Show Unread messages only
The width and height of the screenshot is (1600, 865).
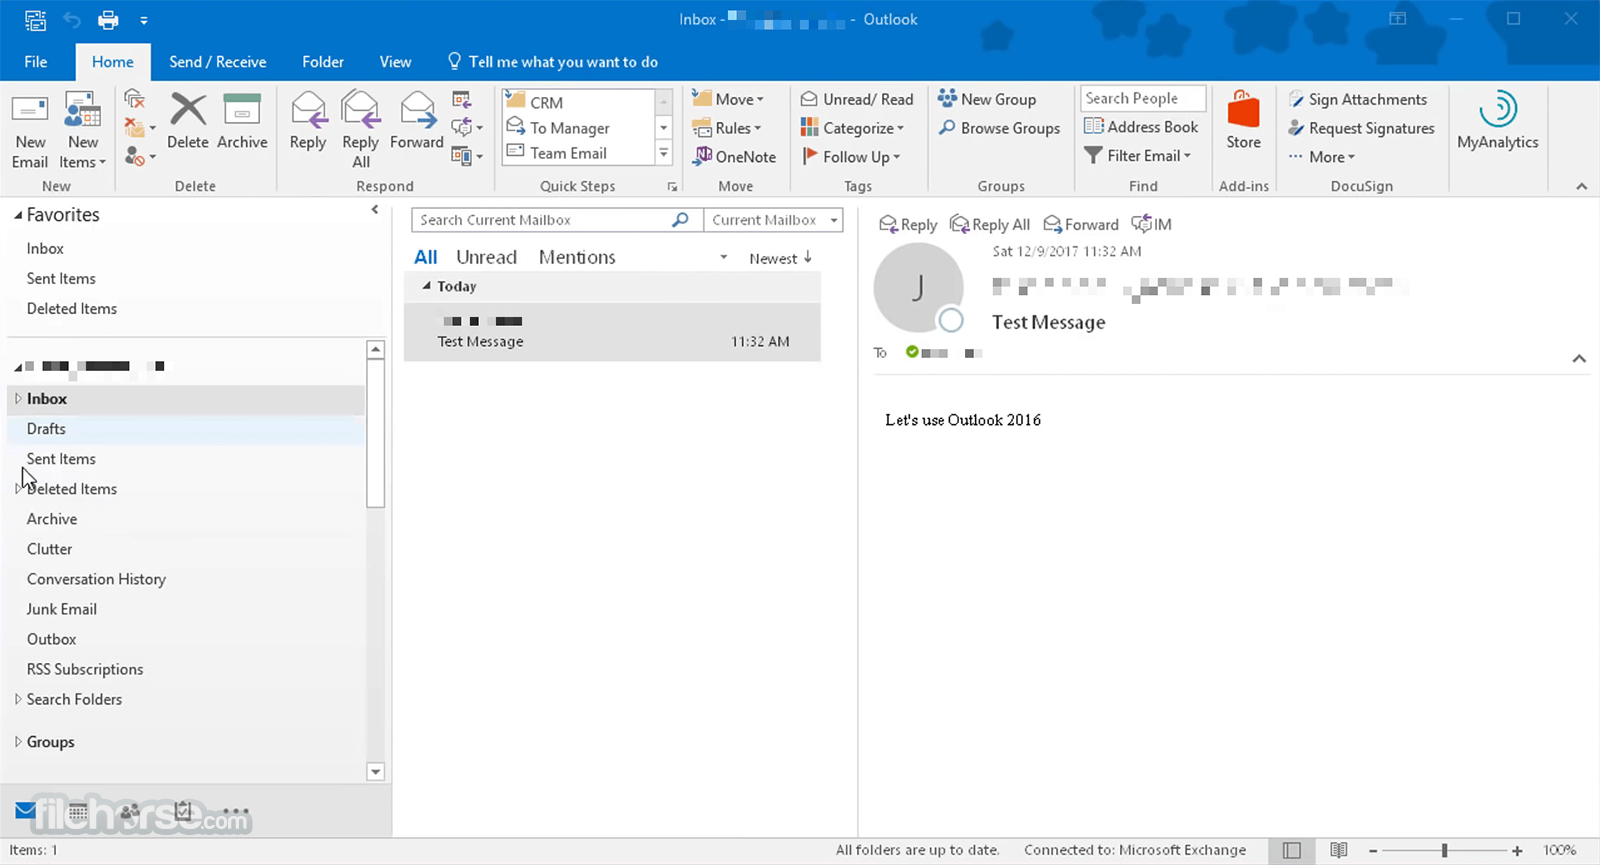pos(487,257)
